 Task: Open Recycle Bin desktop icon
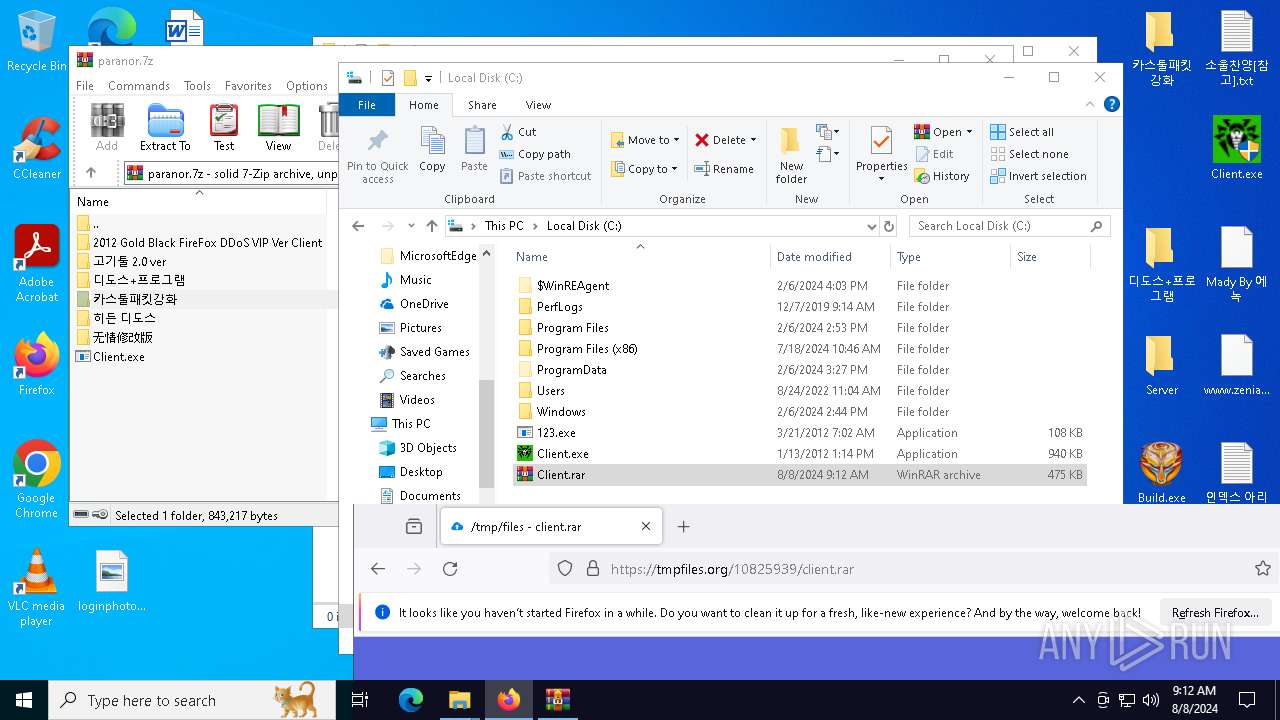coord(36,42)
